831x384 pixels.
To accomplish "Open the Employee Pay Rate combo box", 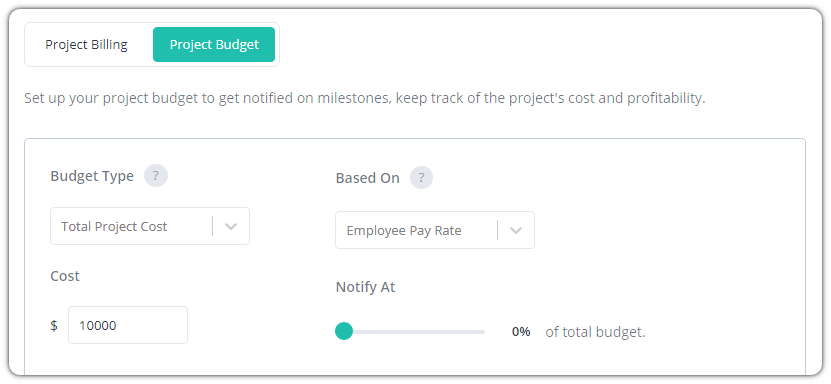I will [x=435, y=230].
